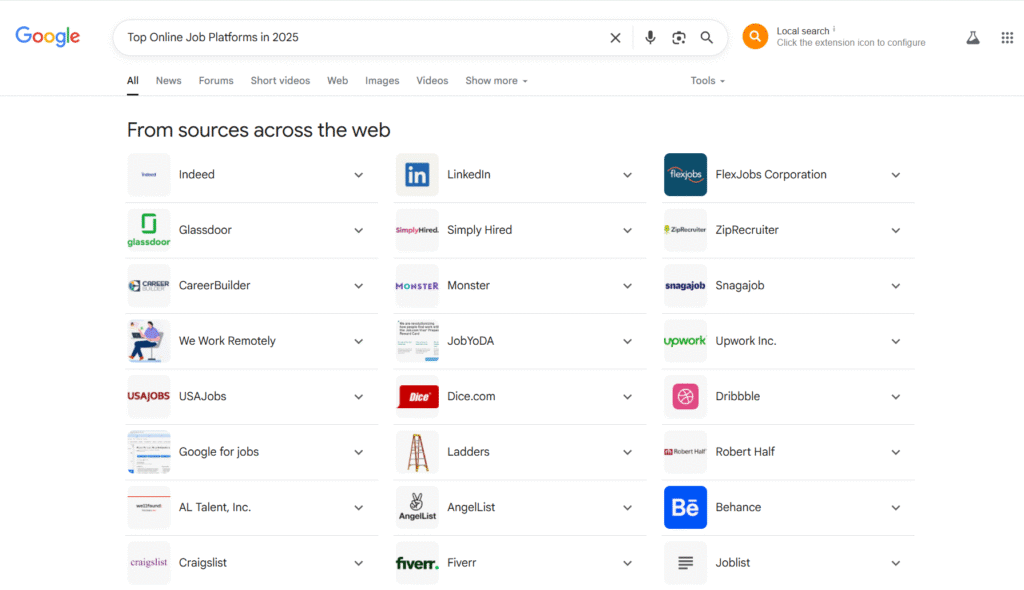Screen dimensions: 1024x590
Task: Switch to the Short videos tab
Action: coord(280,80)
